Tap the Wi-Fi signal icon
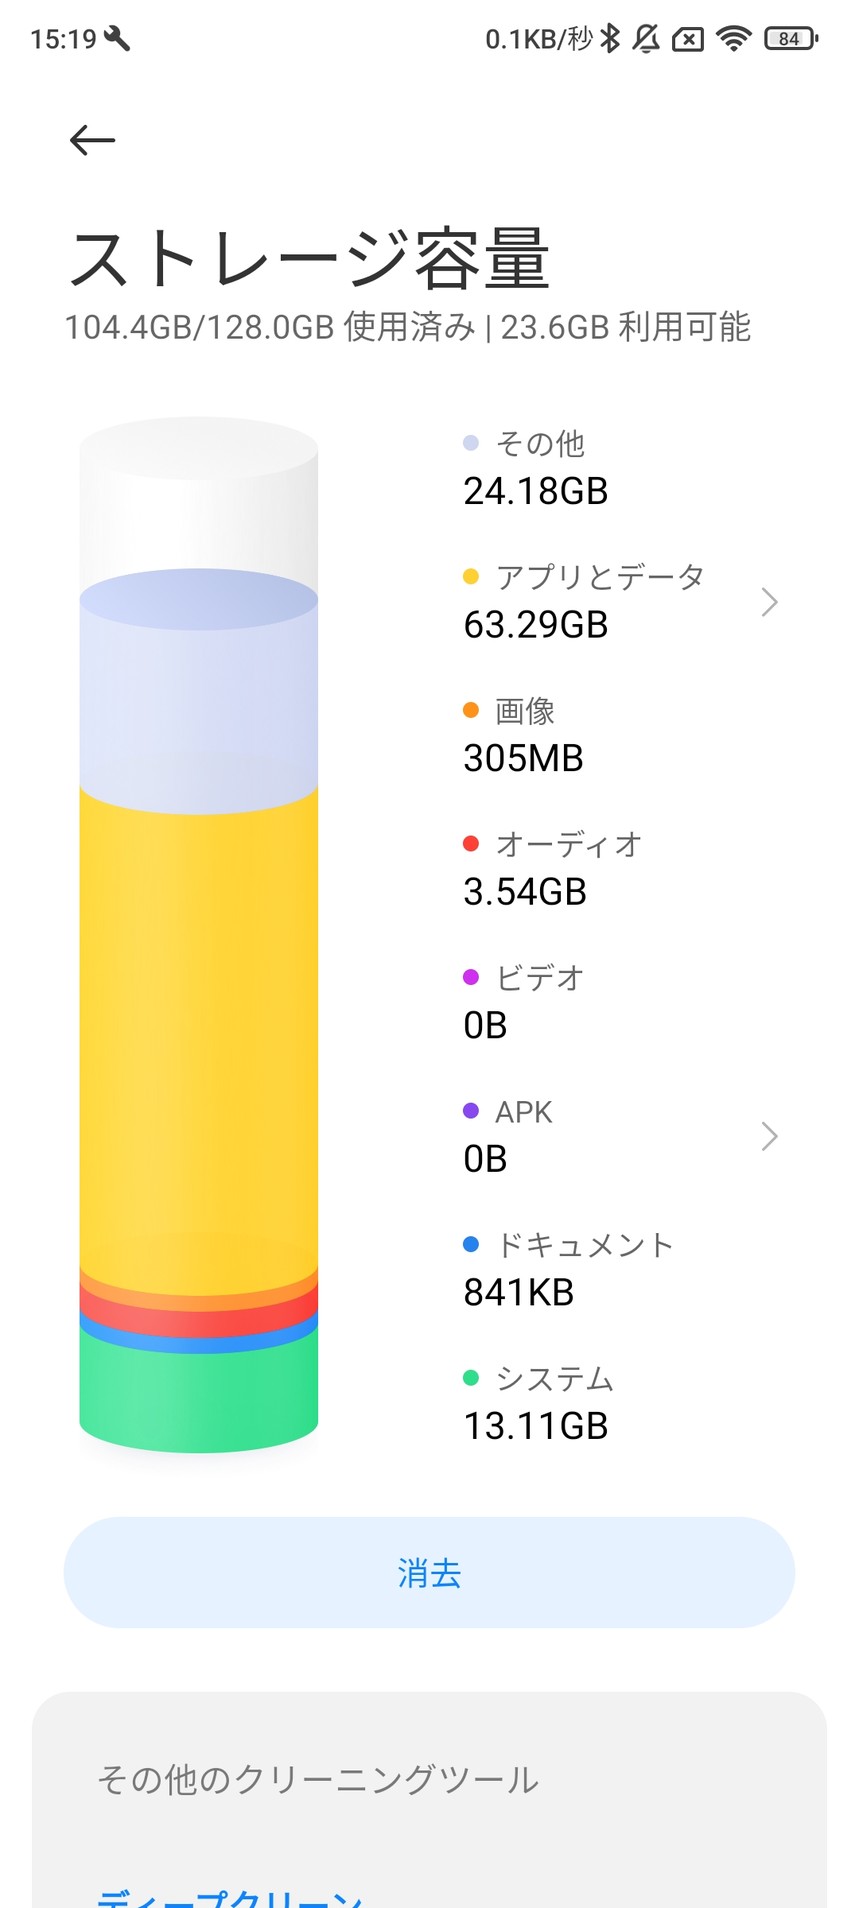This screenshot has width=859, height=1908. point(733,39)
